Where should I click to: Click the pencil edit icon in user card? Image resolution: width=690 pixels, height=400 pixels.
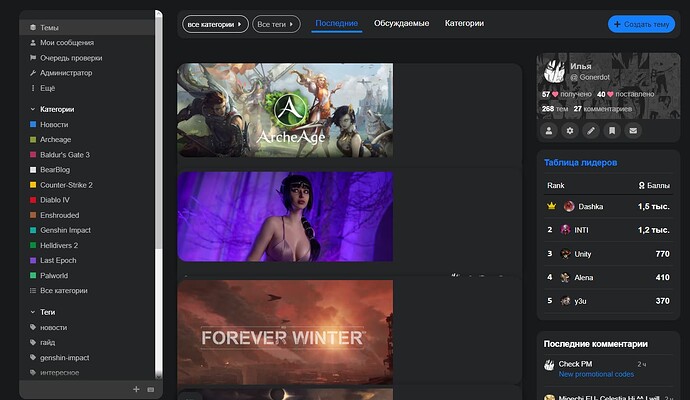[x=591, y=131]
